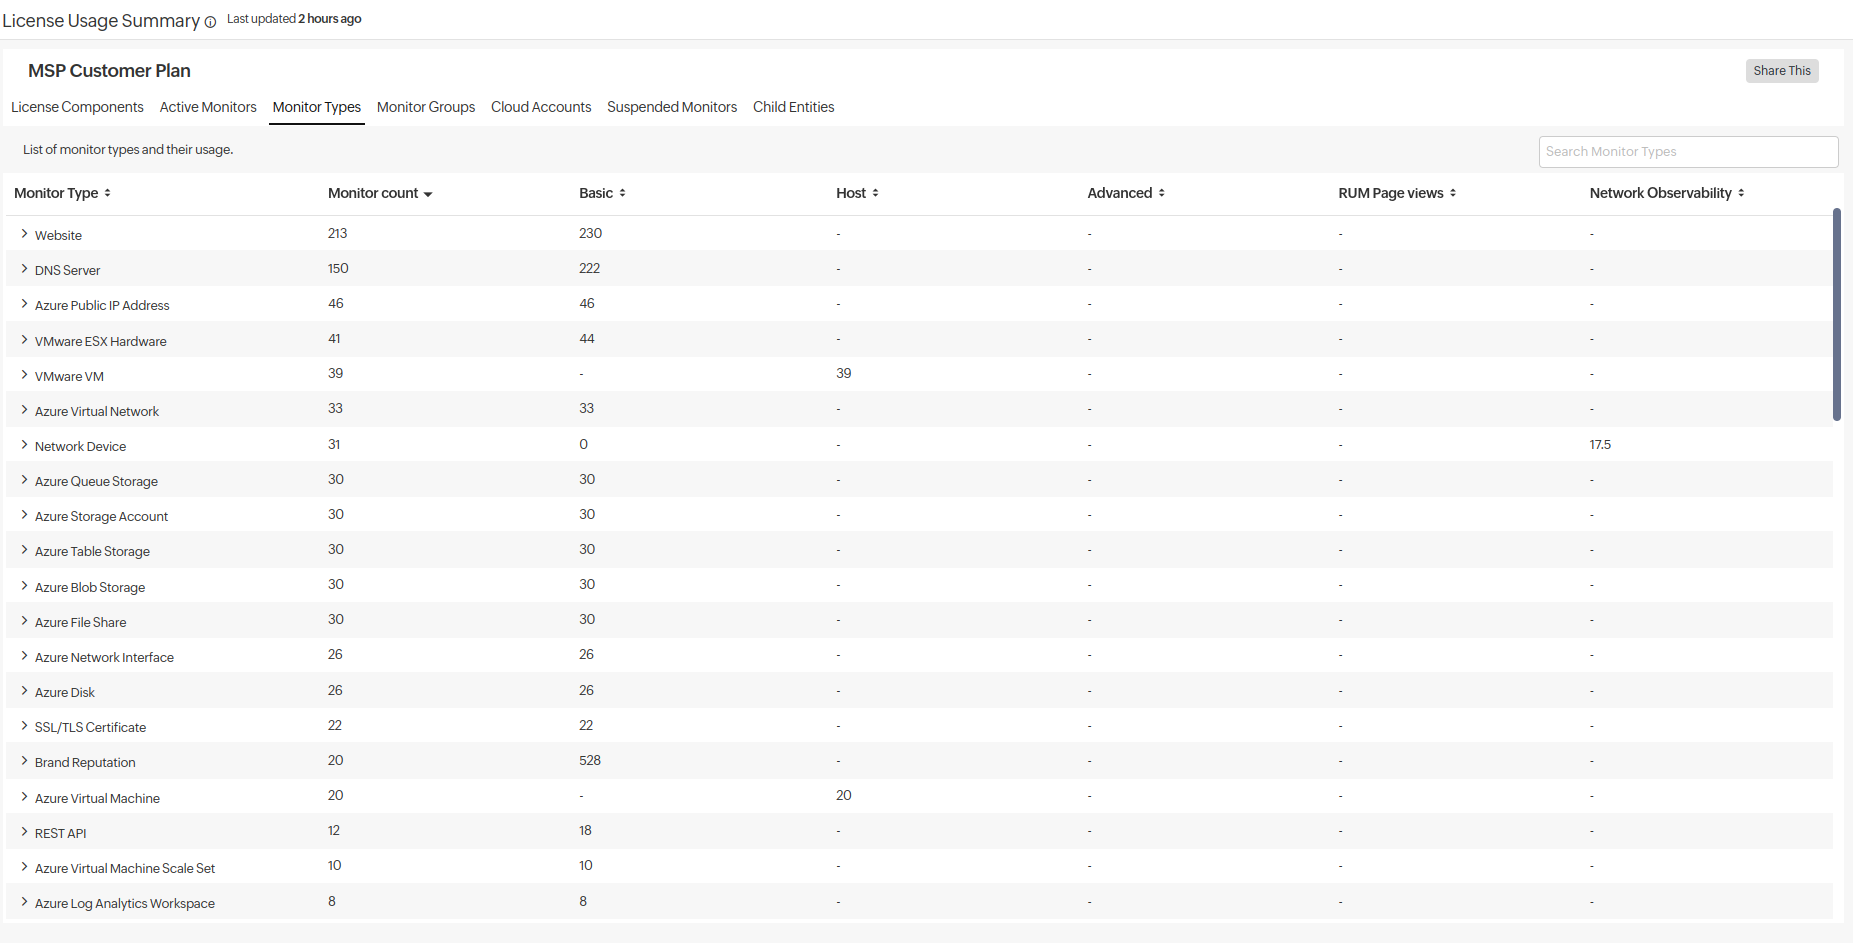Sort by Monitor Type column arrows
Image resolution: width=1853 pixels, height=943 pixels.
pyautogui.click(x=107, y=193)
